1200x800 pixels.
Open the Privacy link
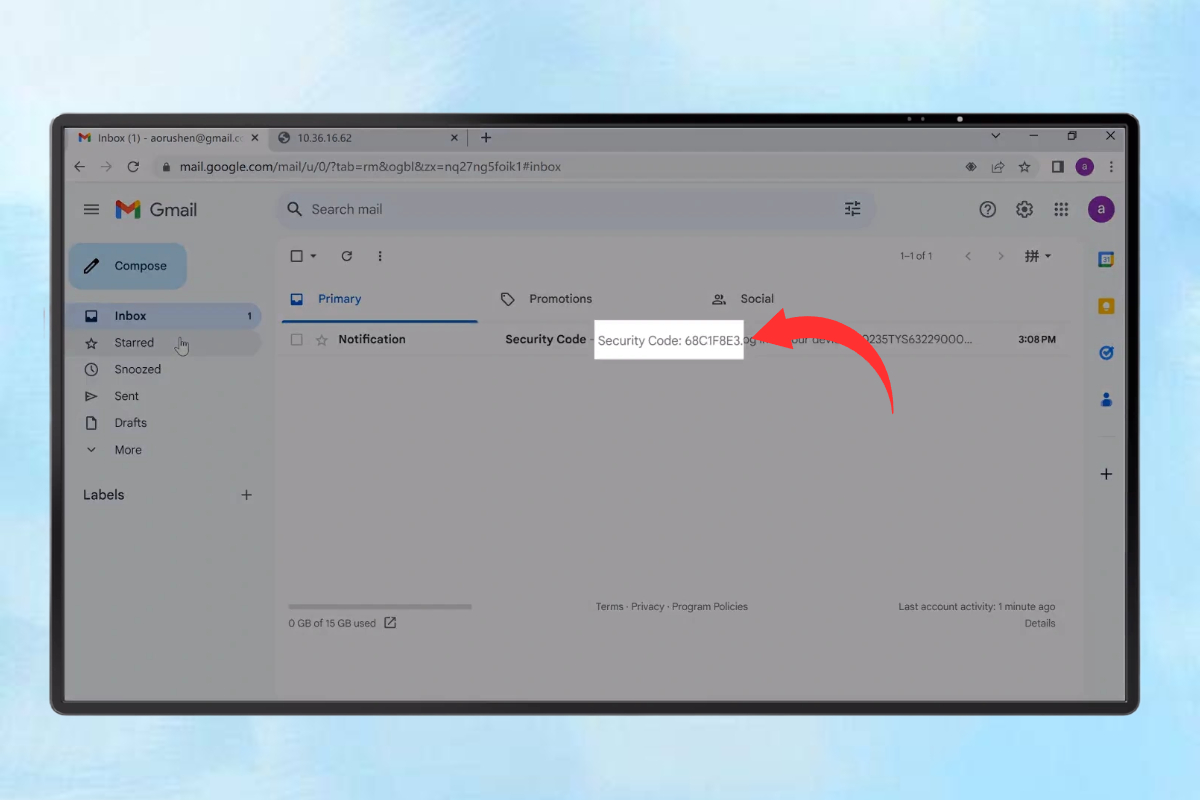[x=648, y=607]
